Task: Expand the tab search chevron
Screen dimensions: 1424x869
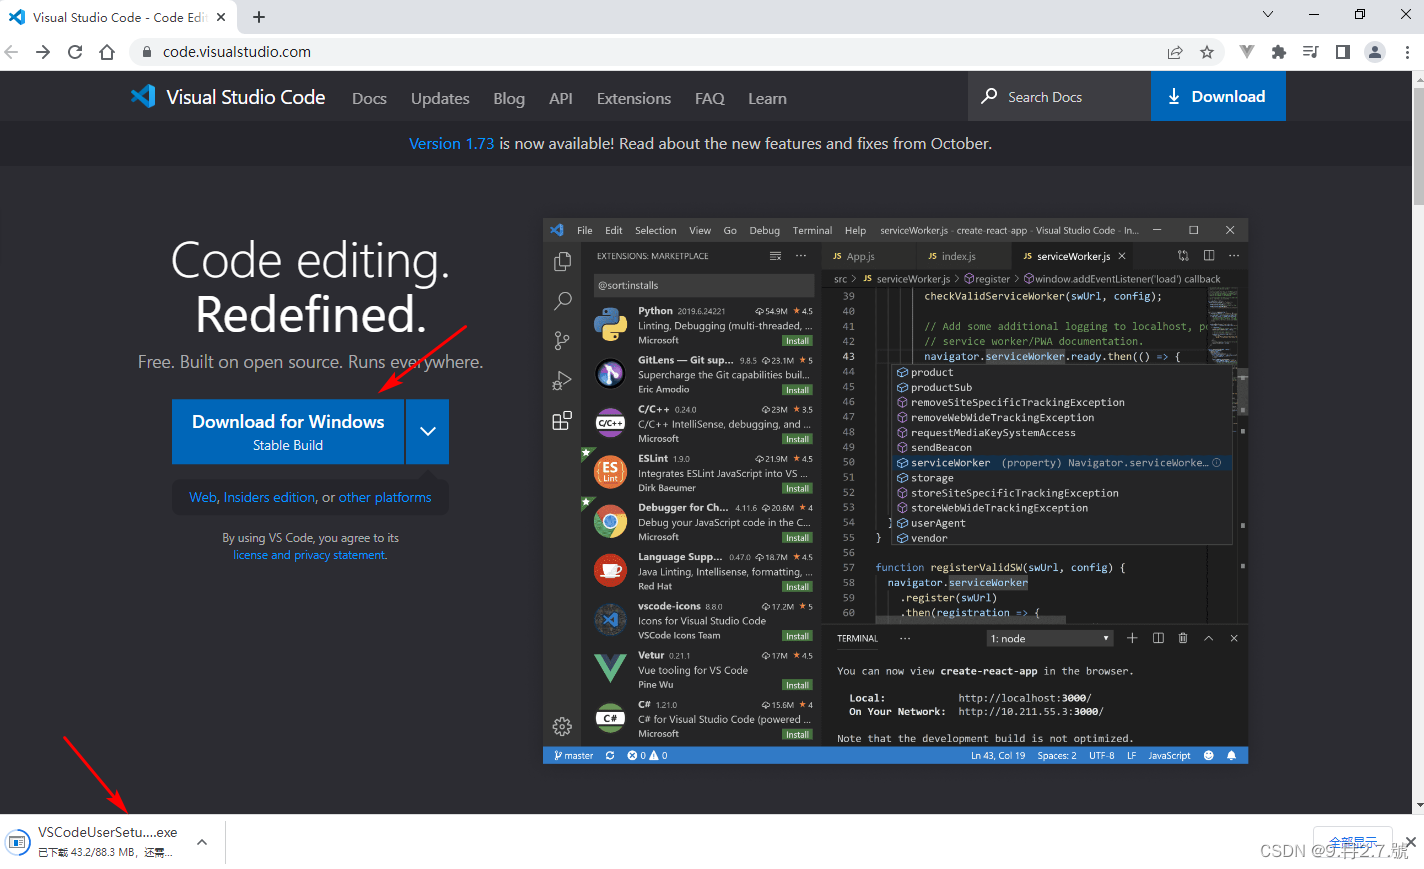Action: point(1268,14)
